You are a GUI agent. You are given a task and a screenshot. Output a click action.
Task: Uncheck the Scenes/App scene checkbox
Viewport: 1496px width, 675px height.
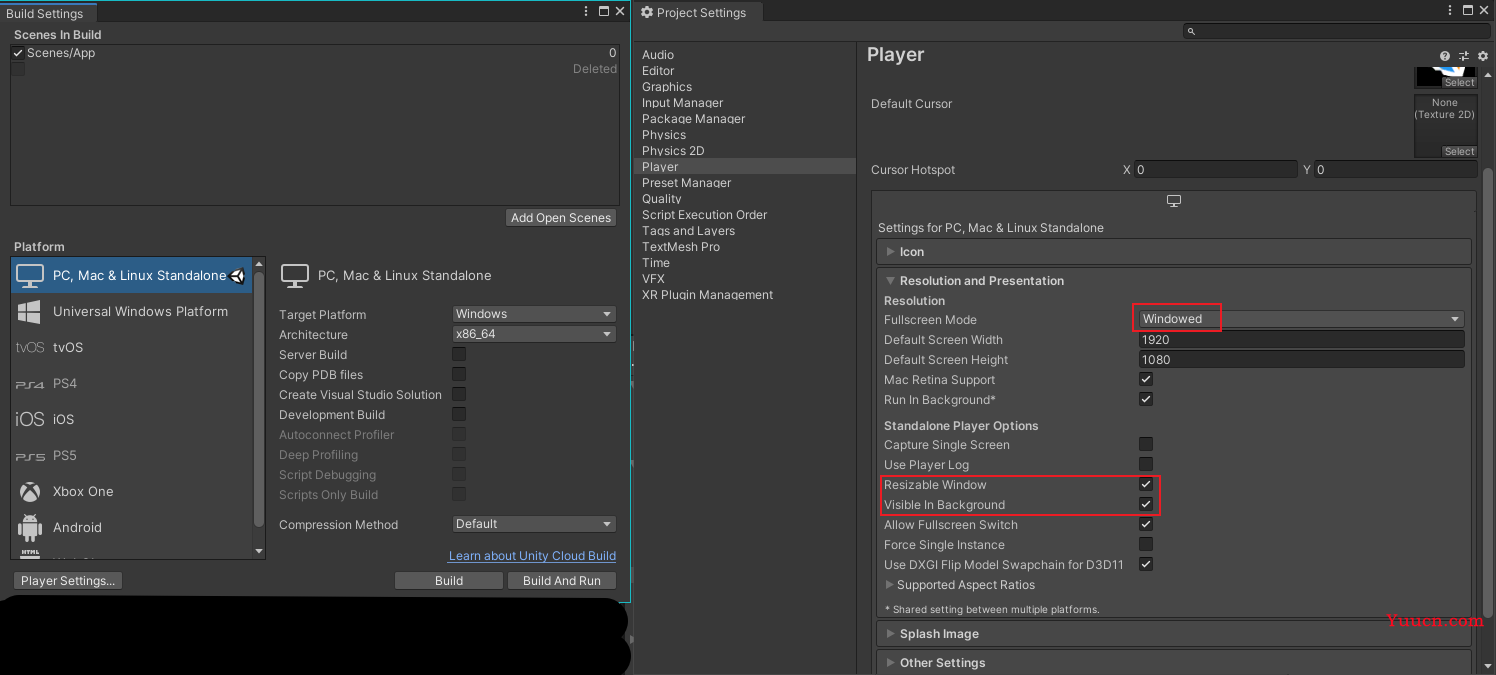[x=18, y=53]
